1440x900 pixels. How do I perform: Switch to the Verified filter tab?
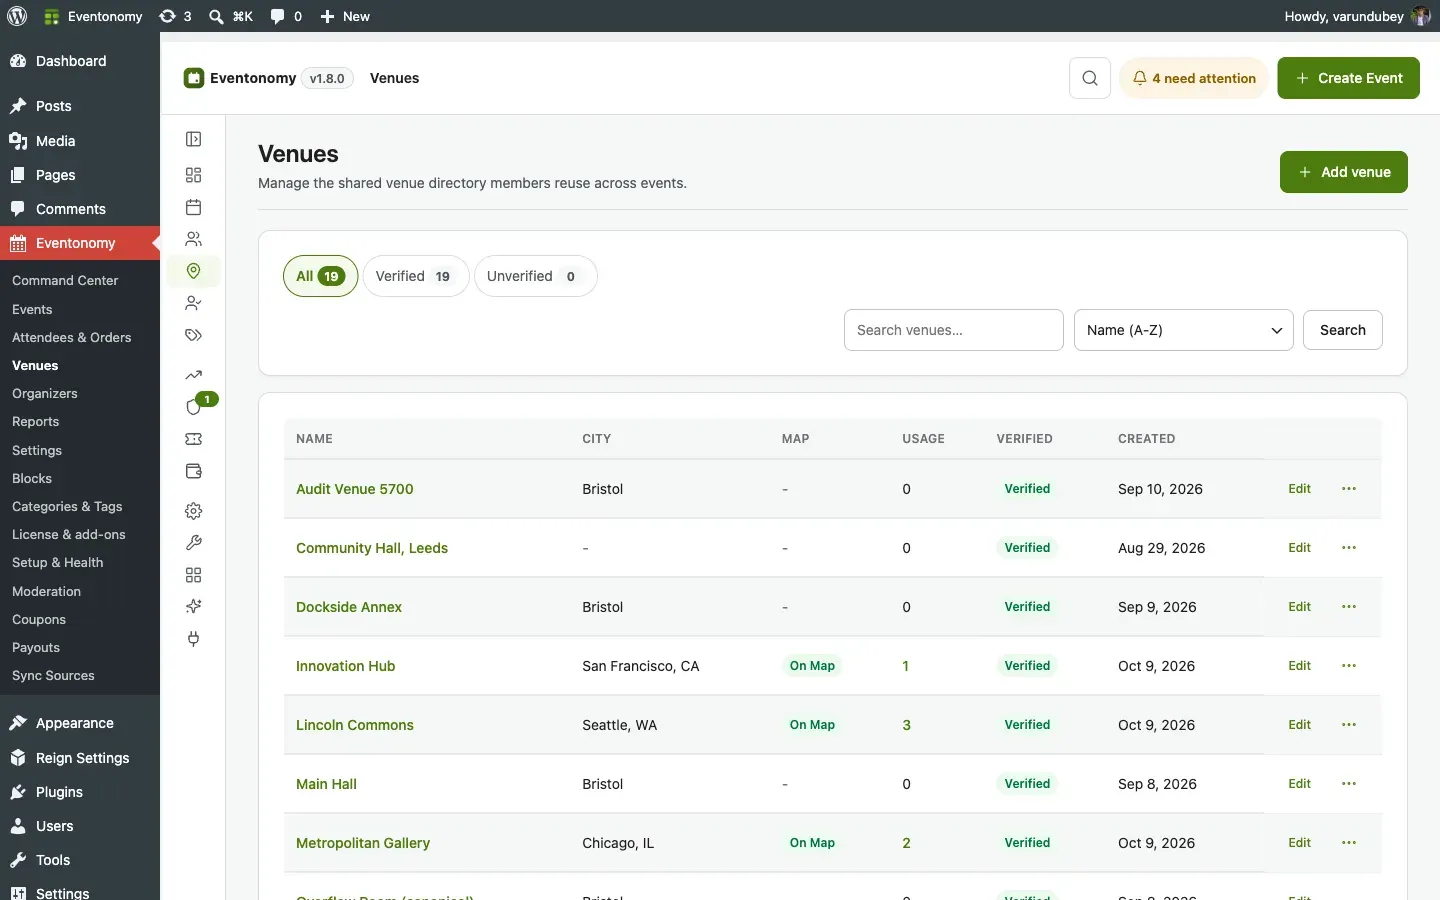click(x=415, y=276)
